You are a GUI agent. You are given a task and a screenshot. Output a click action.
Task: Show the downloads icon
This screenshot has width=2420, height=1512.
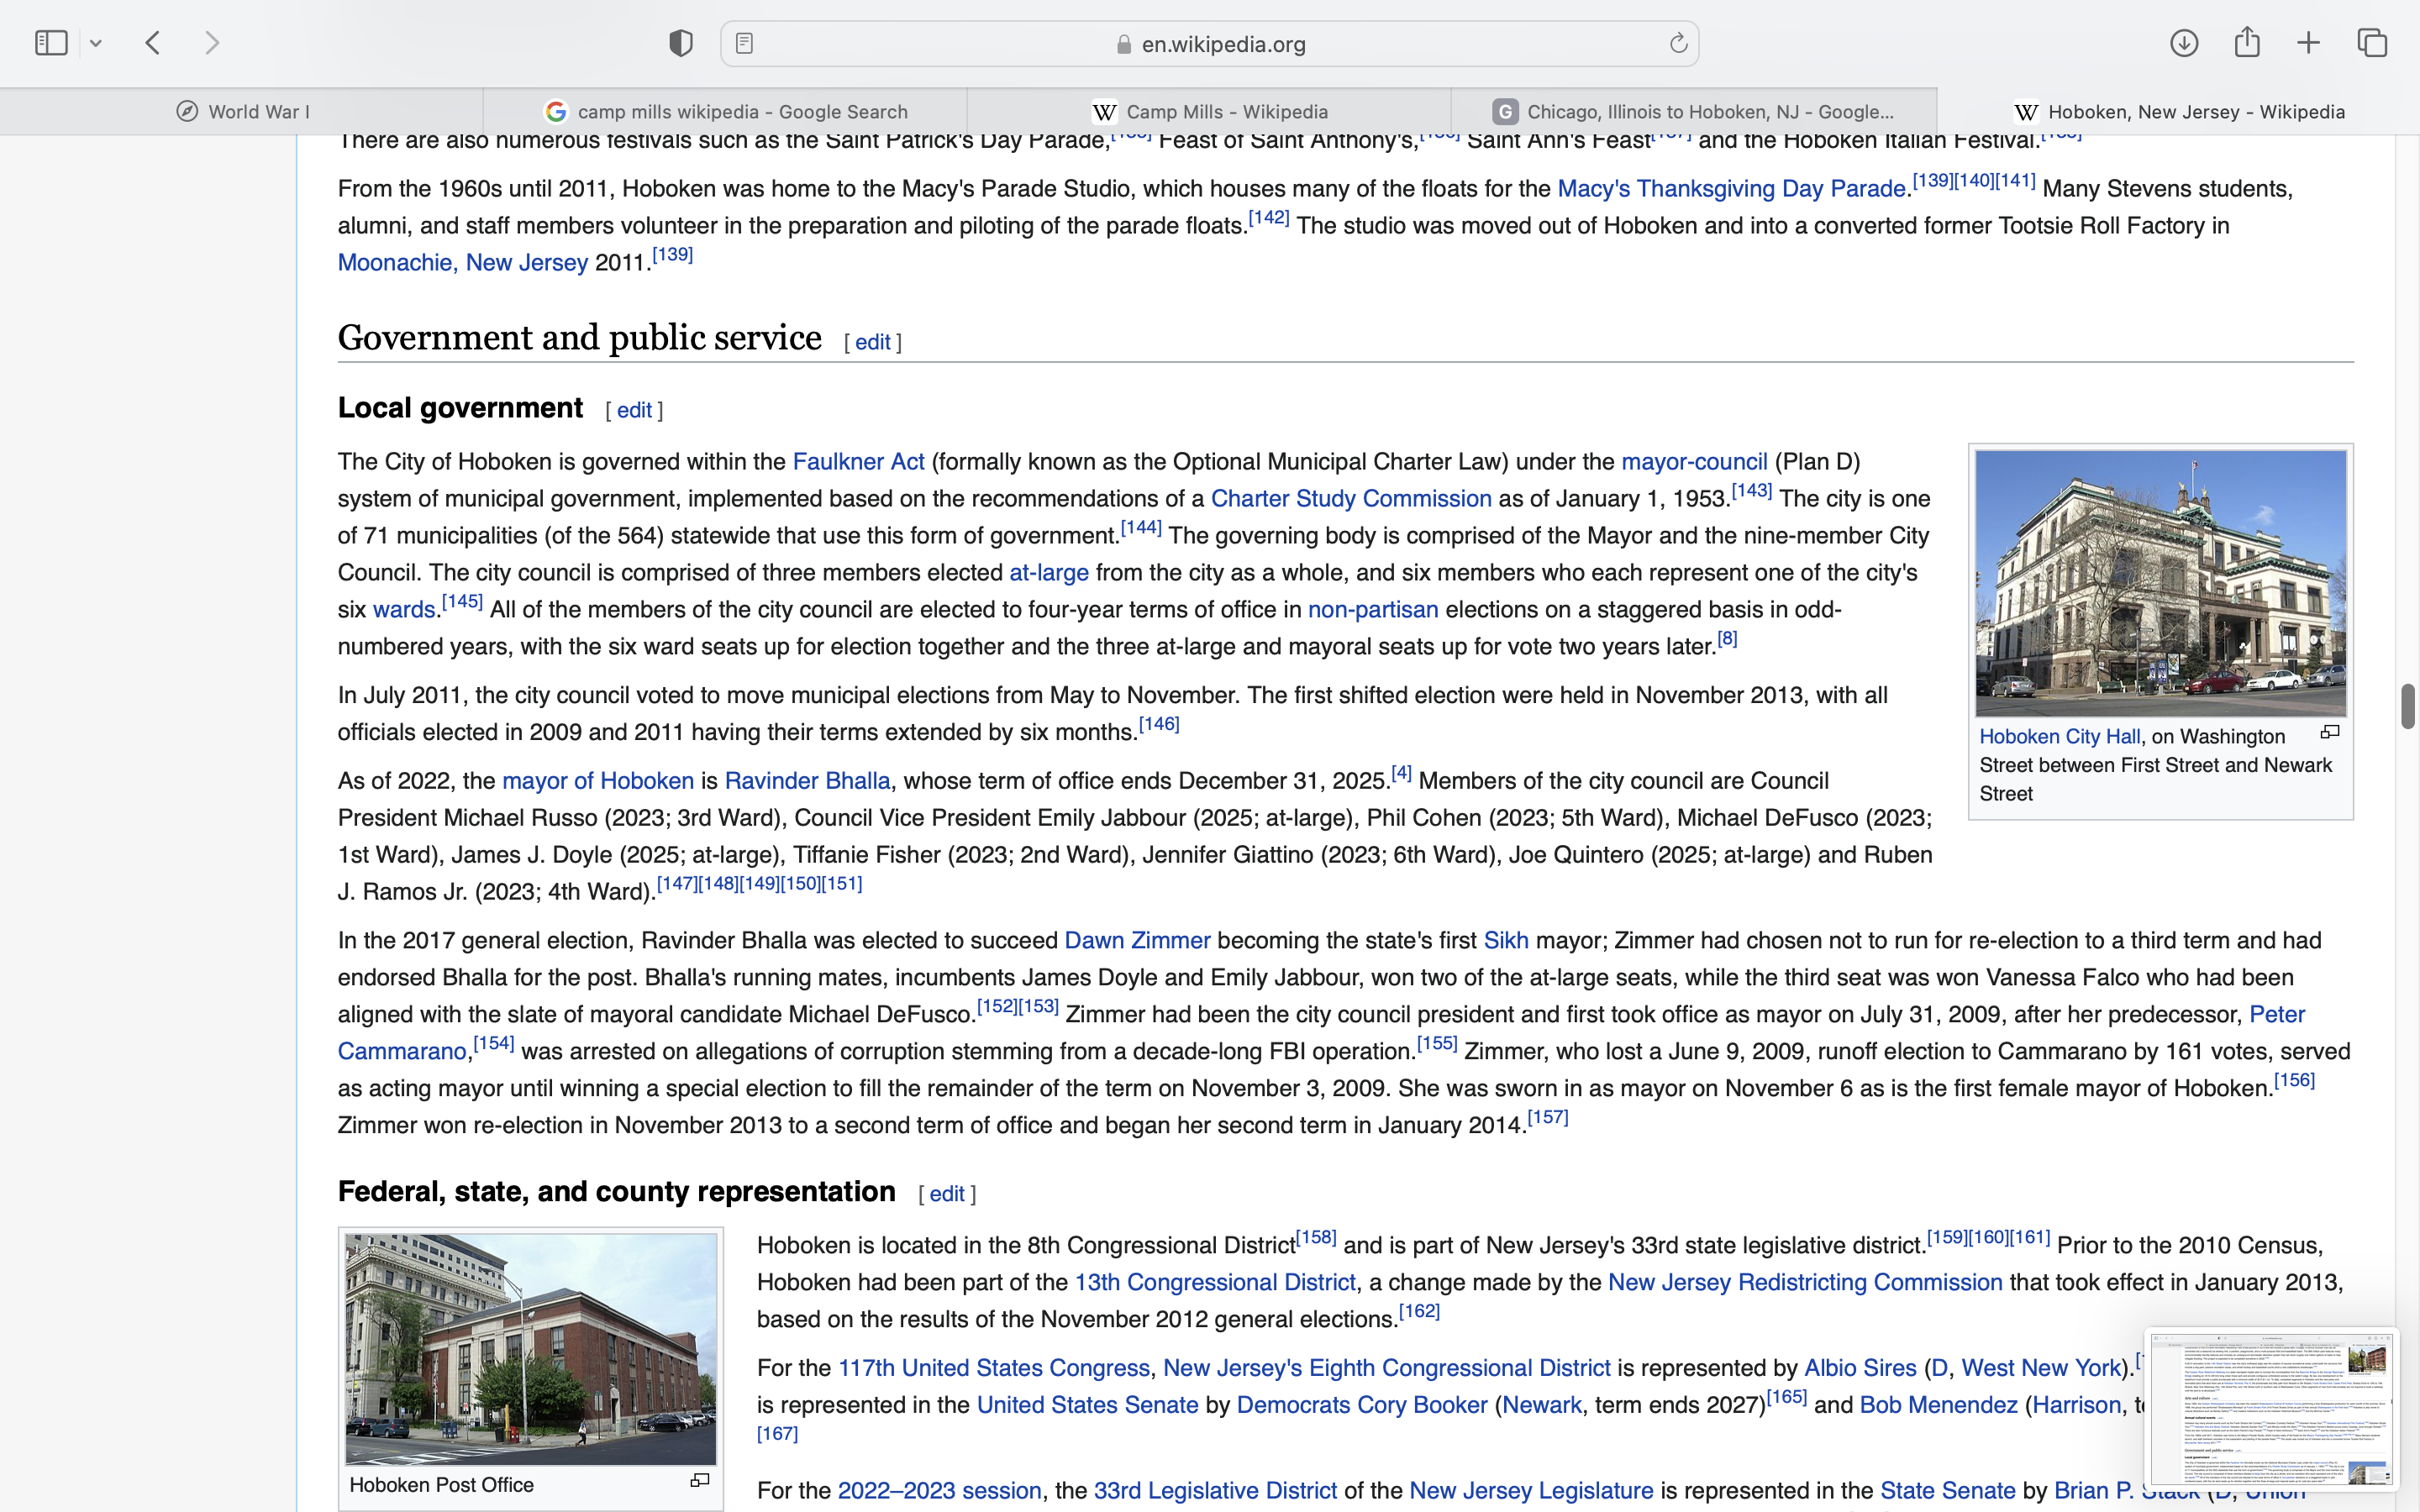point(2184,43)
